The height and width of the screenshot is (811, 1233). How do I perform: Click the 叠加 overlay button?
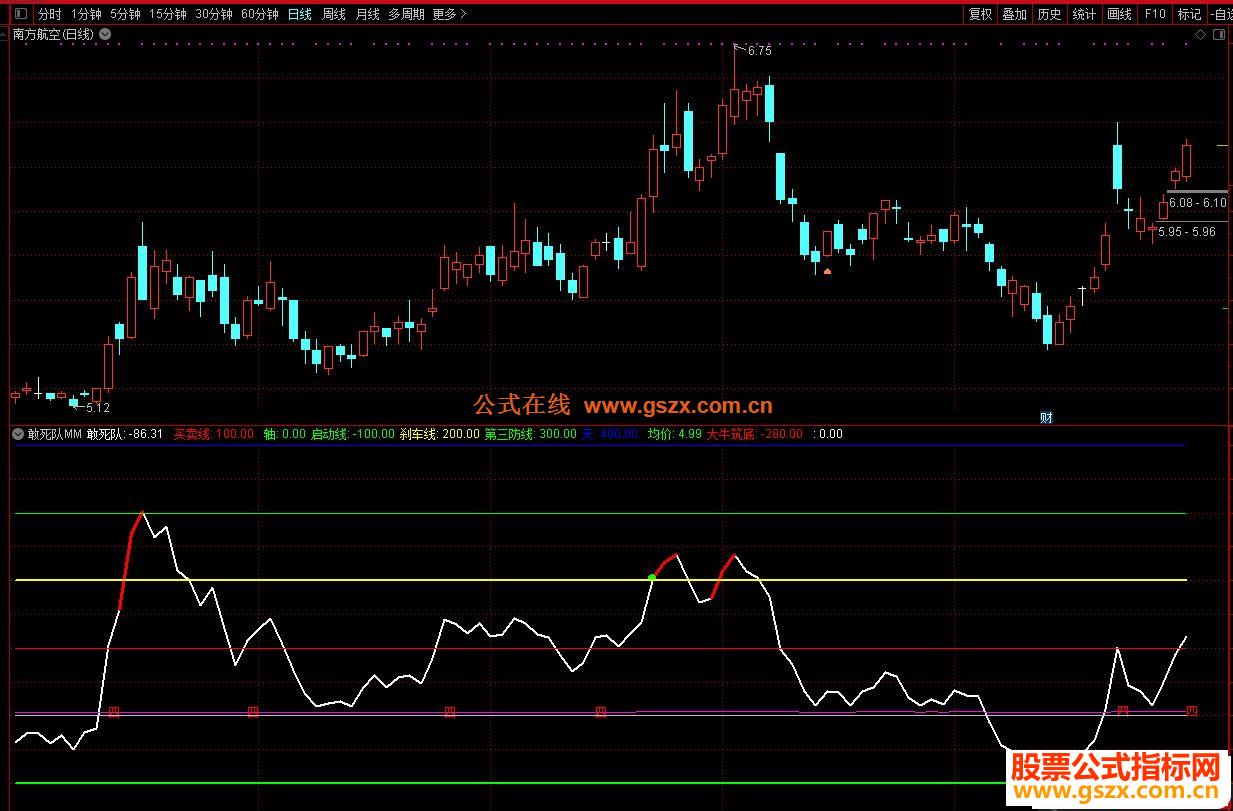coord(1014,14)
